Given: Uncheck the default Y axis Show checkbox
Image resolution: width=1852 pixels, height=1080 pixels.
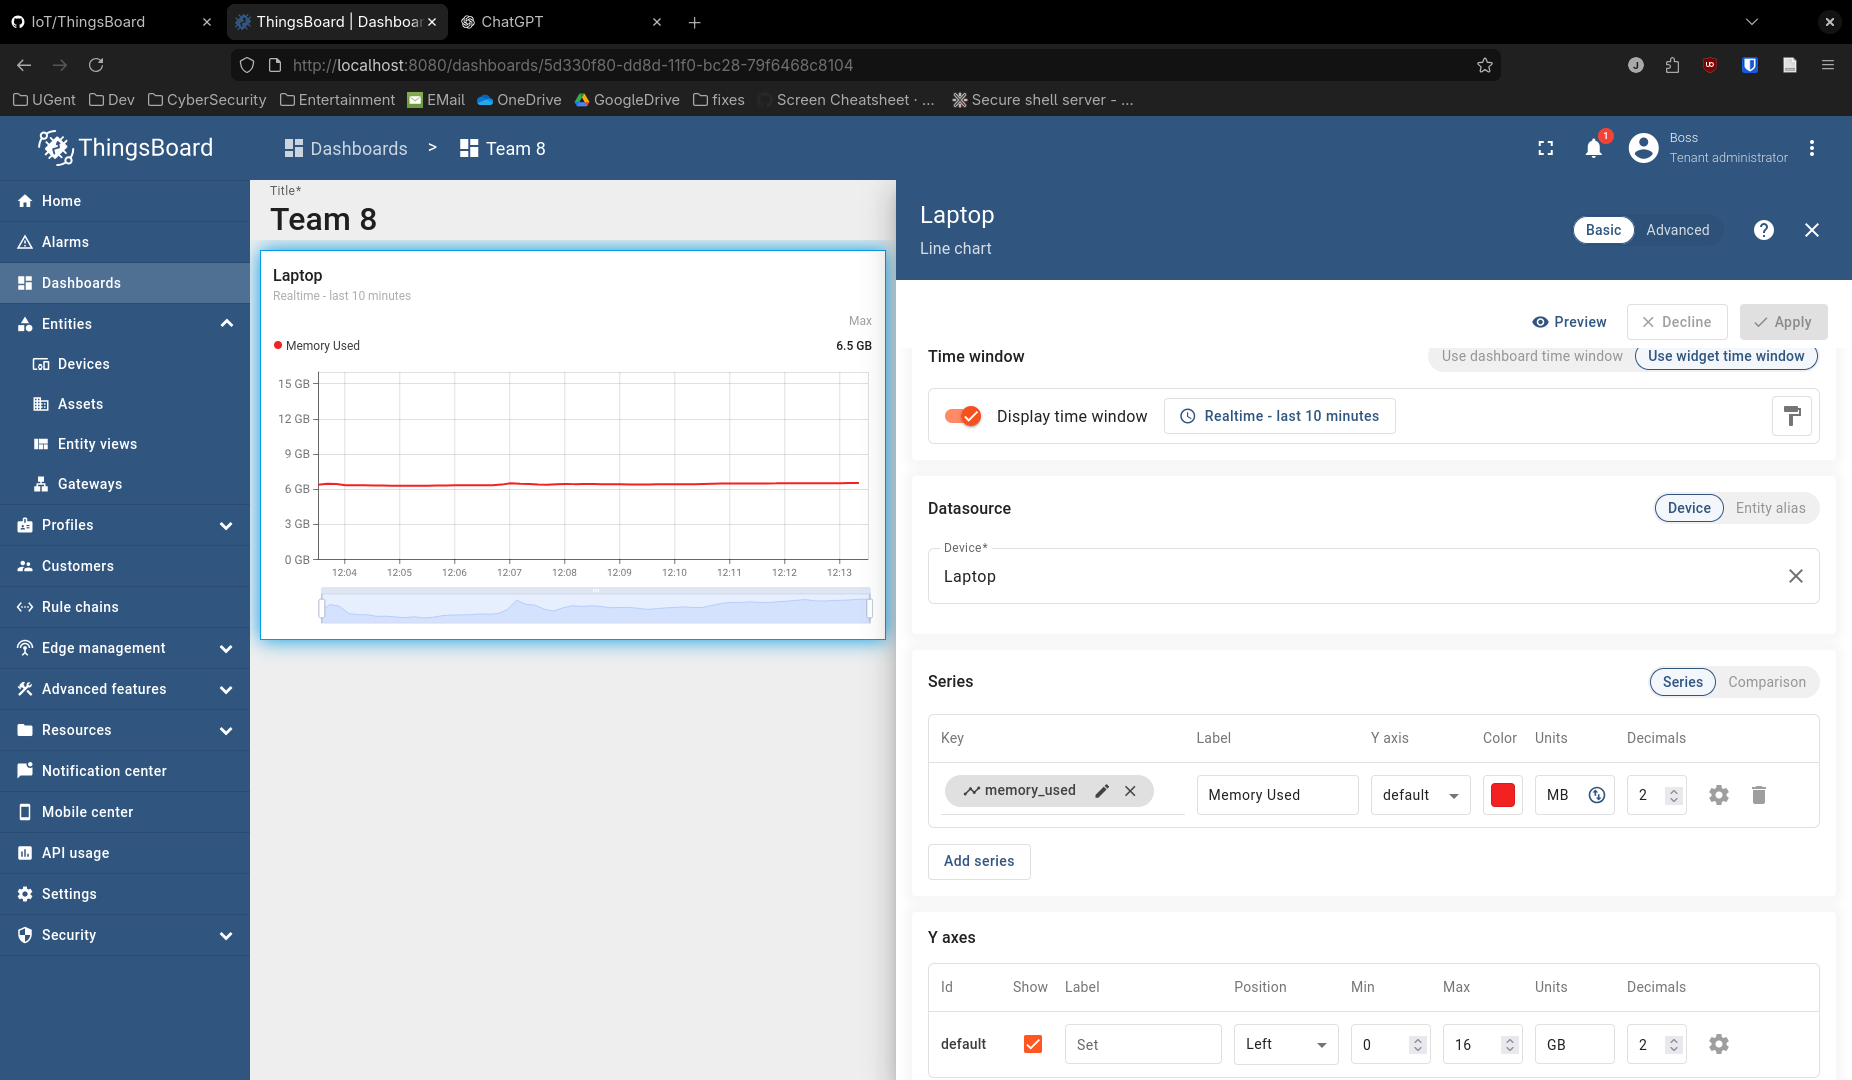Looking at the screenshot, I should click(1033, 1044).
